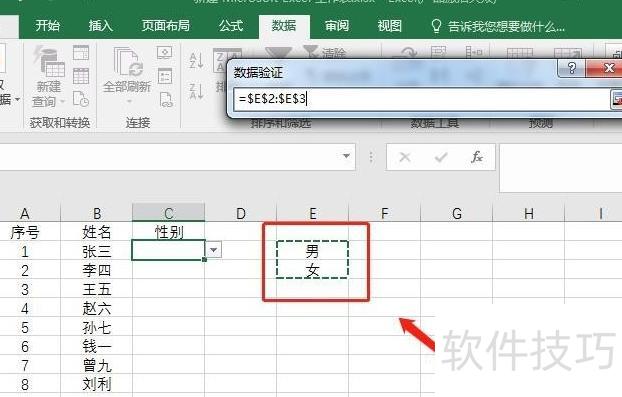This screenshot has width=622, height=397.
Task: Open the 视图 ribbon tab
Action: (x=390, y=26)
